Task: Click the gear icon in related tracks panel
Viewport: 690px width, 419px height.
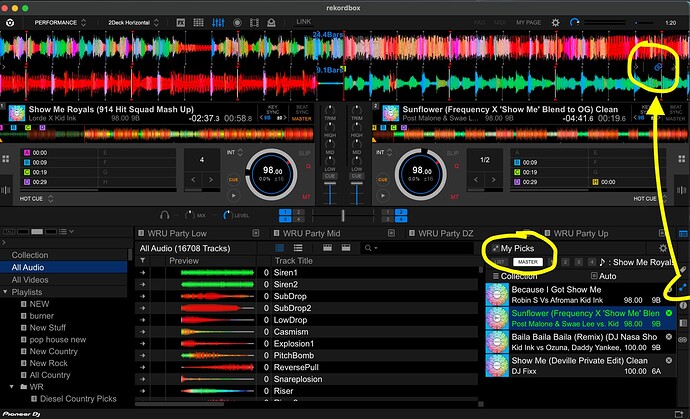Action: click(x=663, y=247)
